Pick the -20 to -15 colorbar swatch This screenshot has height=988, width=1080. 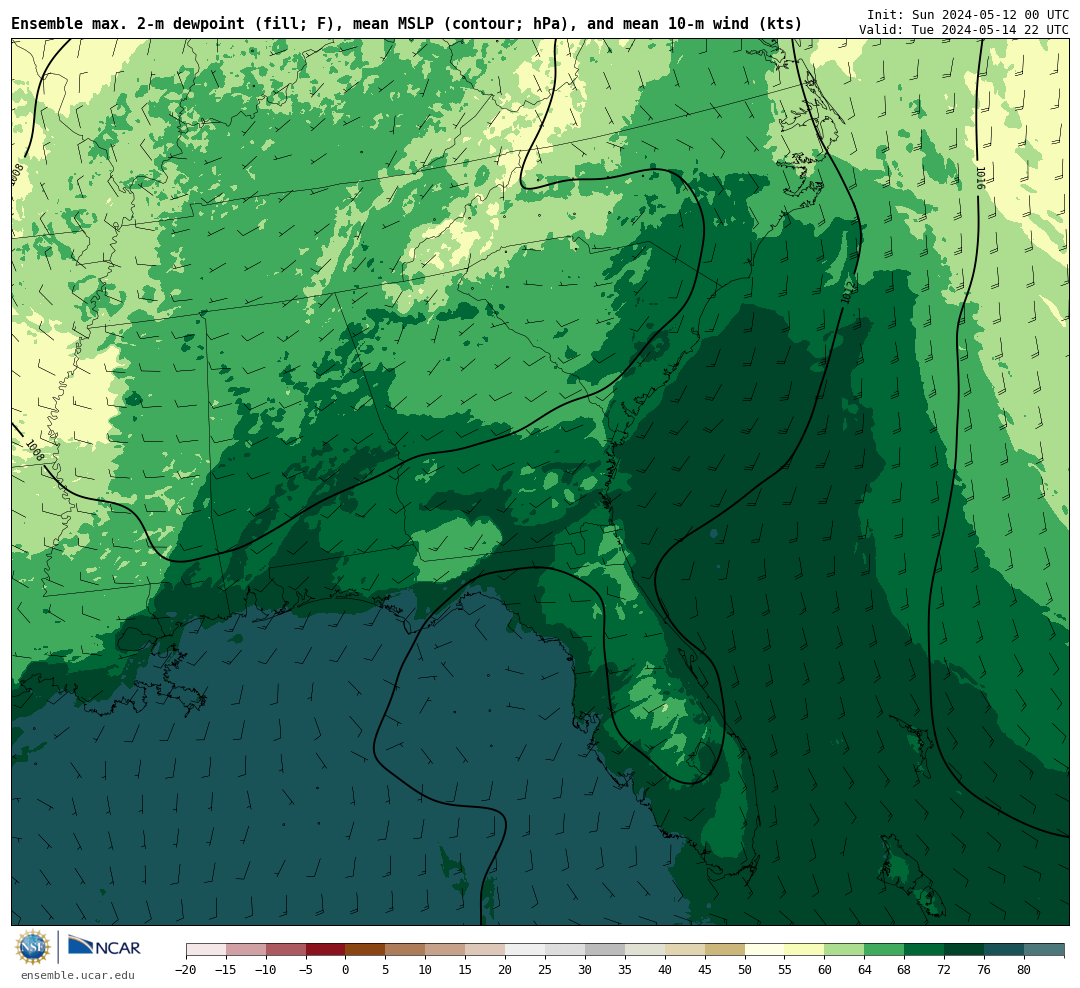(206, 949)
